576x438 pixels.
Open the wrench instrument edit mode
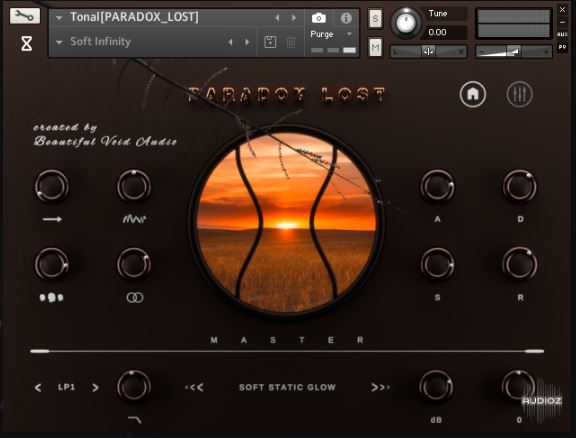click(25, 16)
